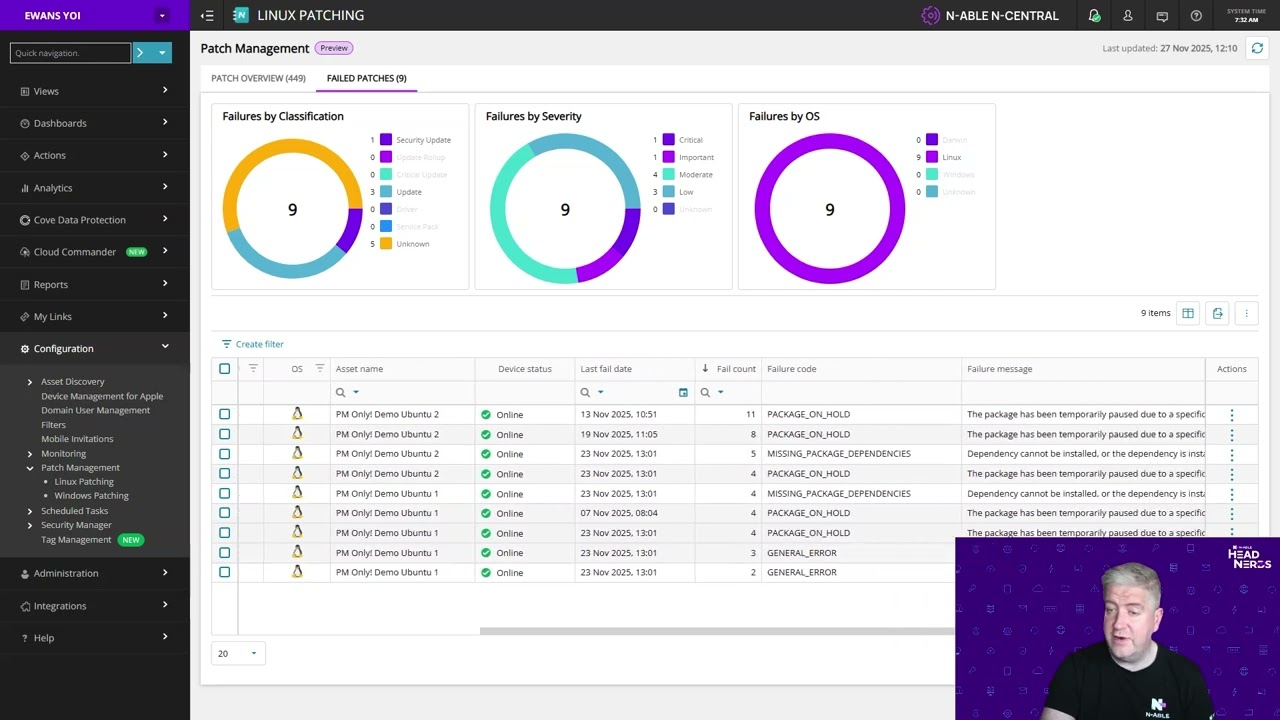The width and height of the screenshot is (1280, 720).
Task: Open the notifications bell icon
Action: (1094, 16)
